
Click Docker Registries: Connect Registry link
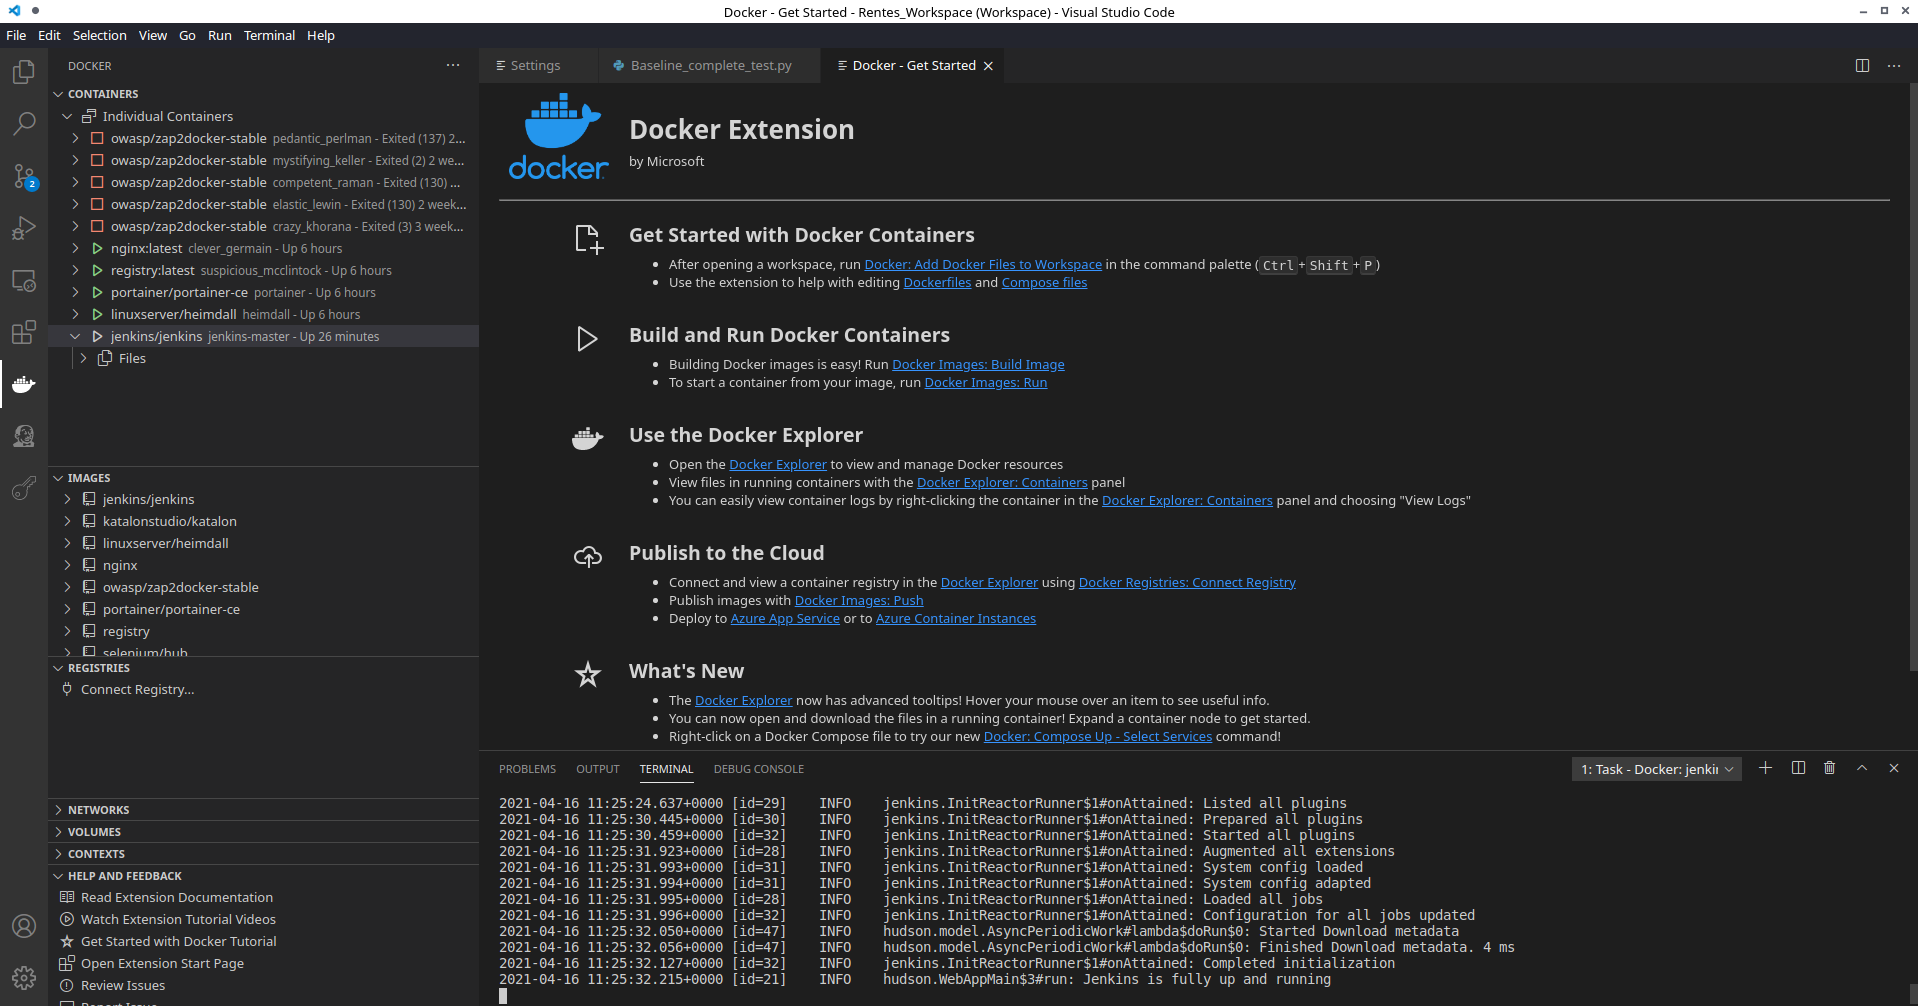(x=1187, y=583)
